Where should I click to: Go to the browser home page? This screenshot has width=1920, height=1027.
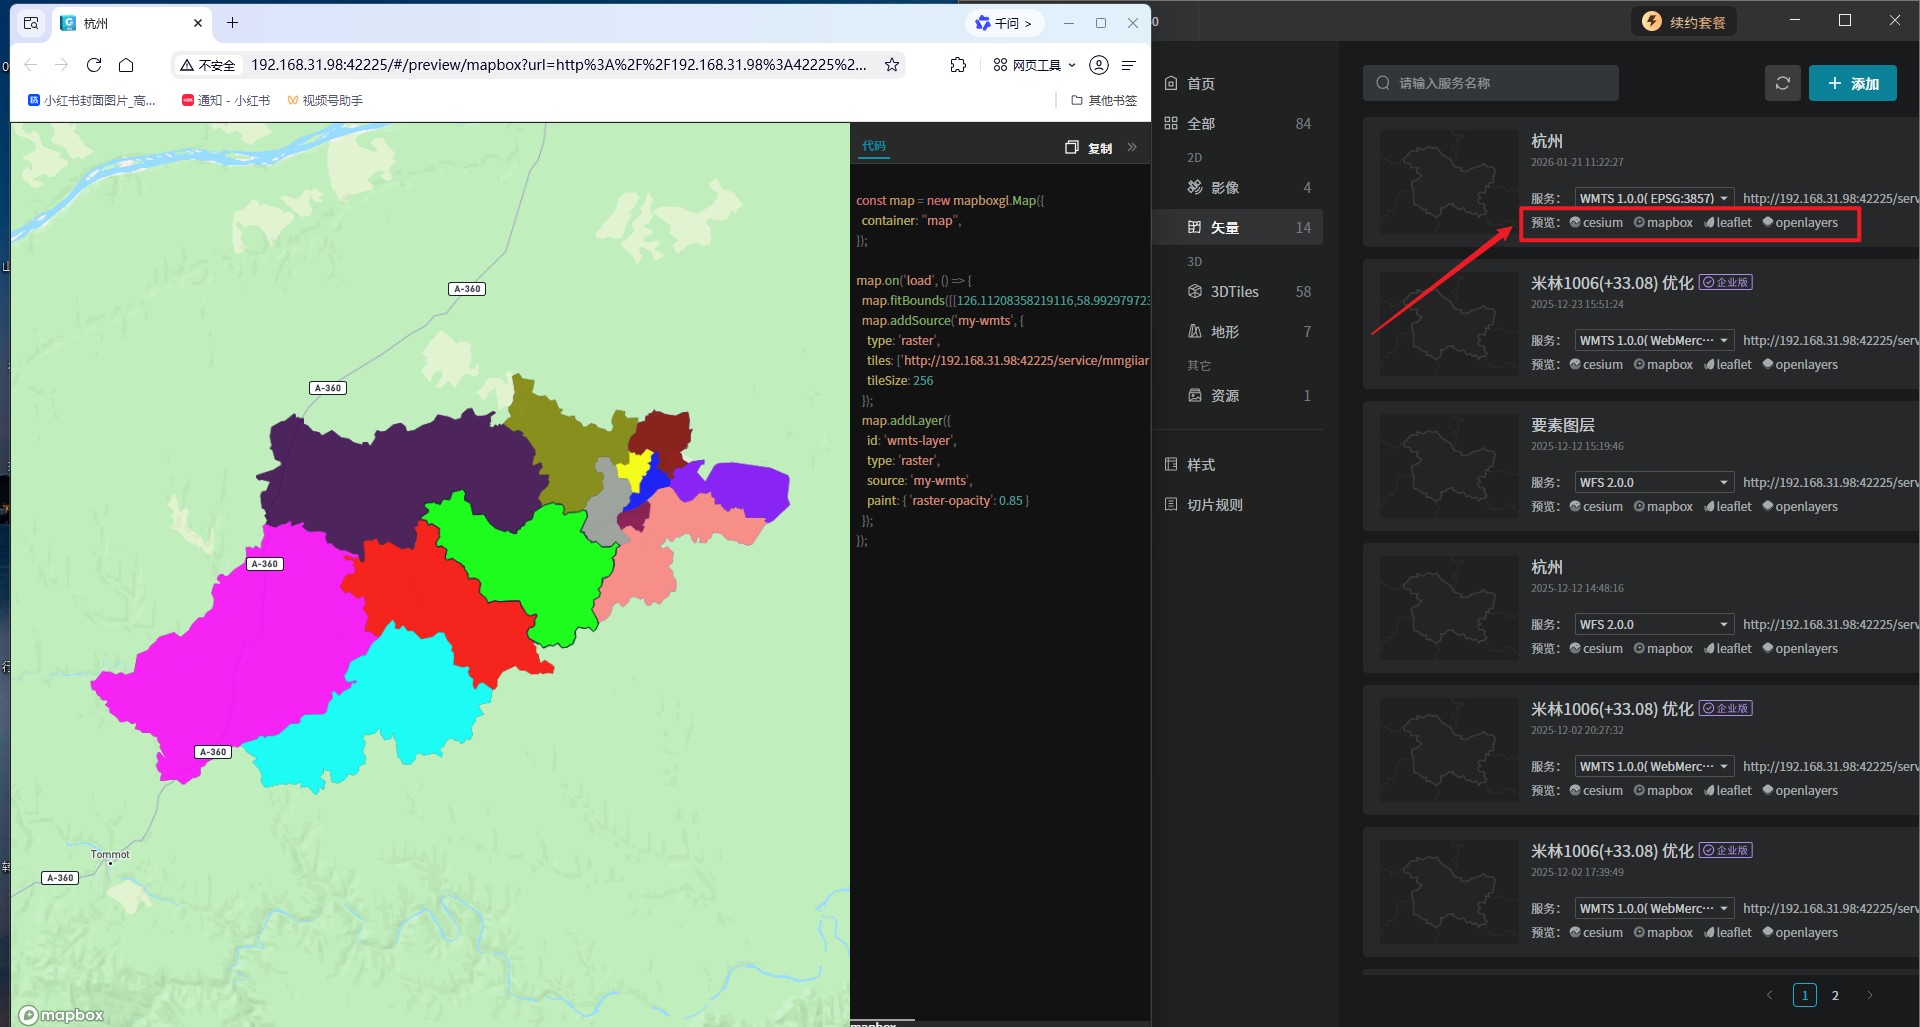(126, 65)
